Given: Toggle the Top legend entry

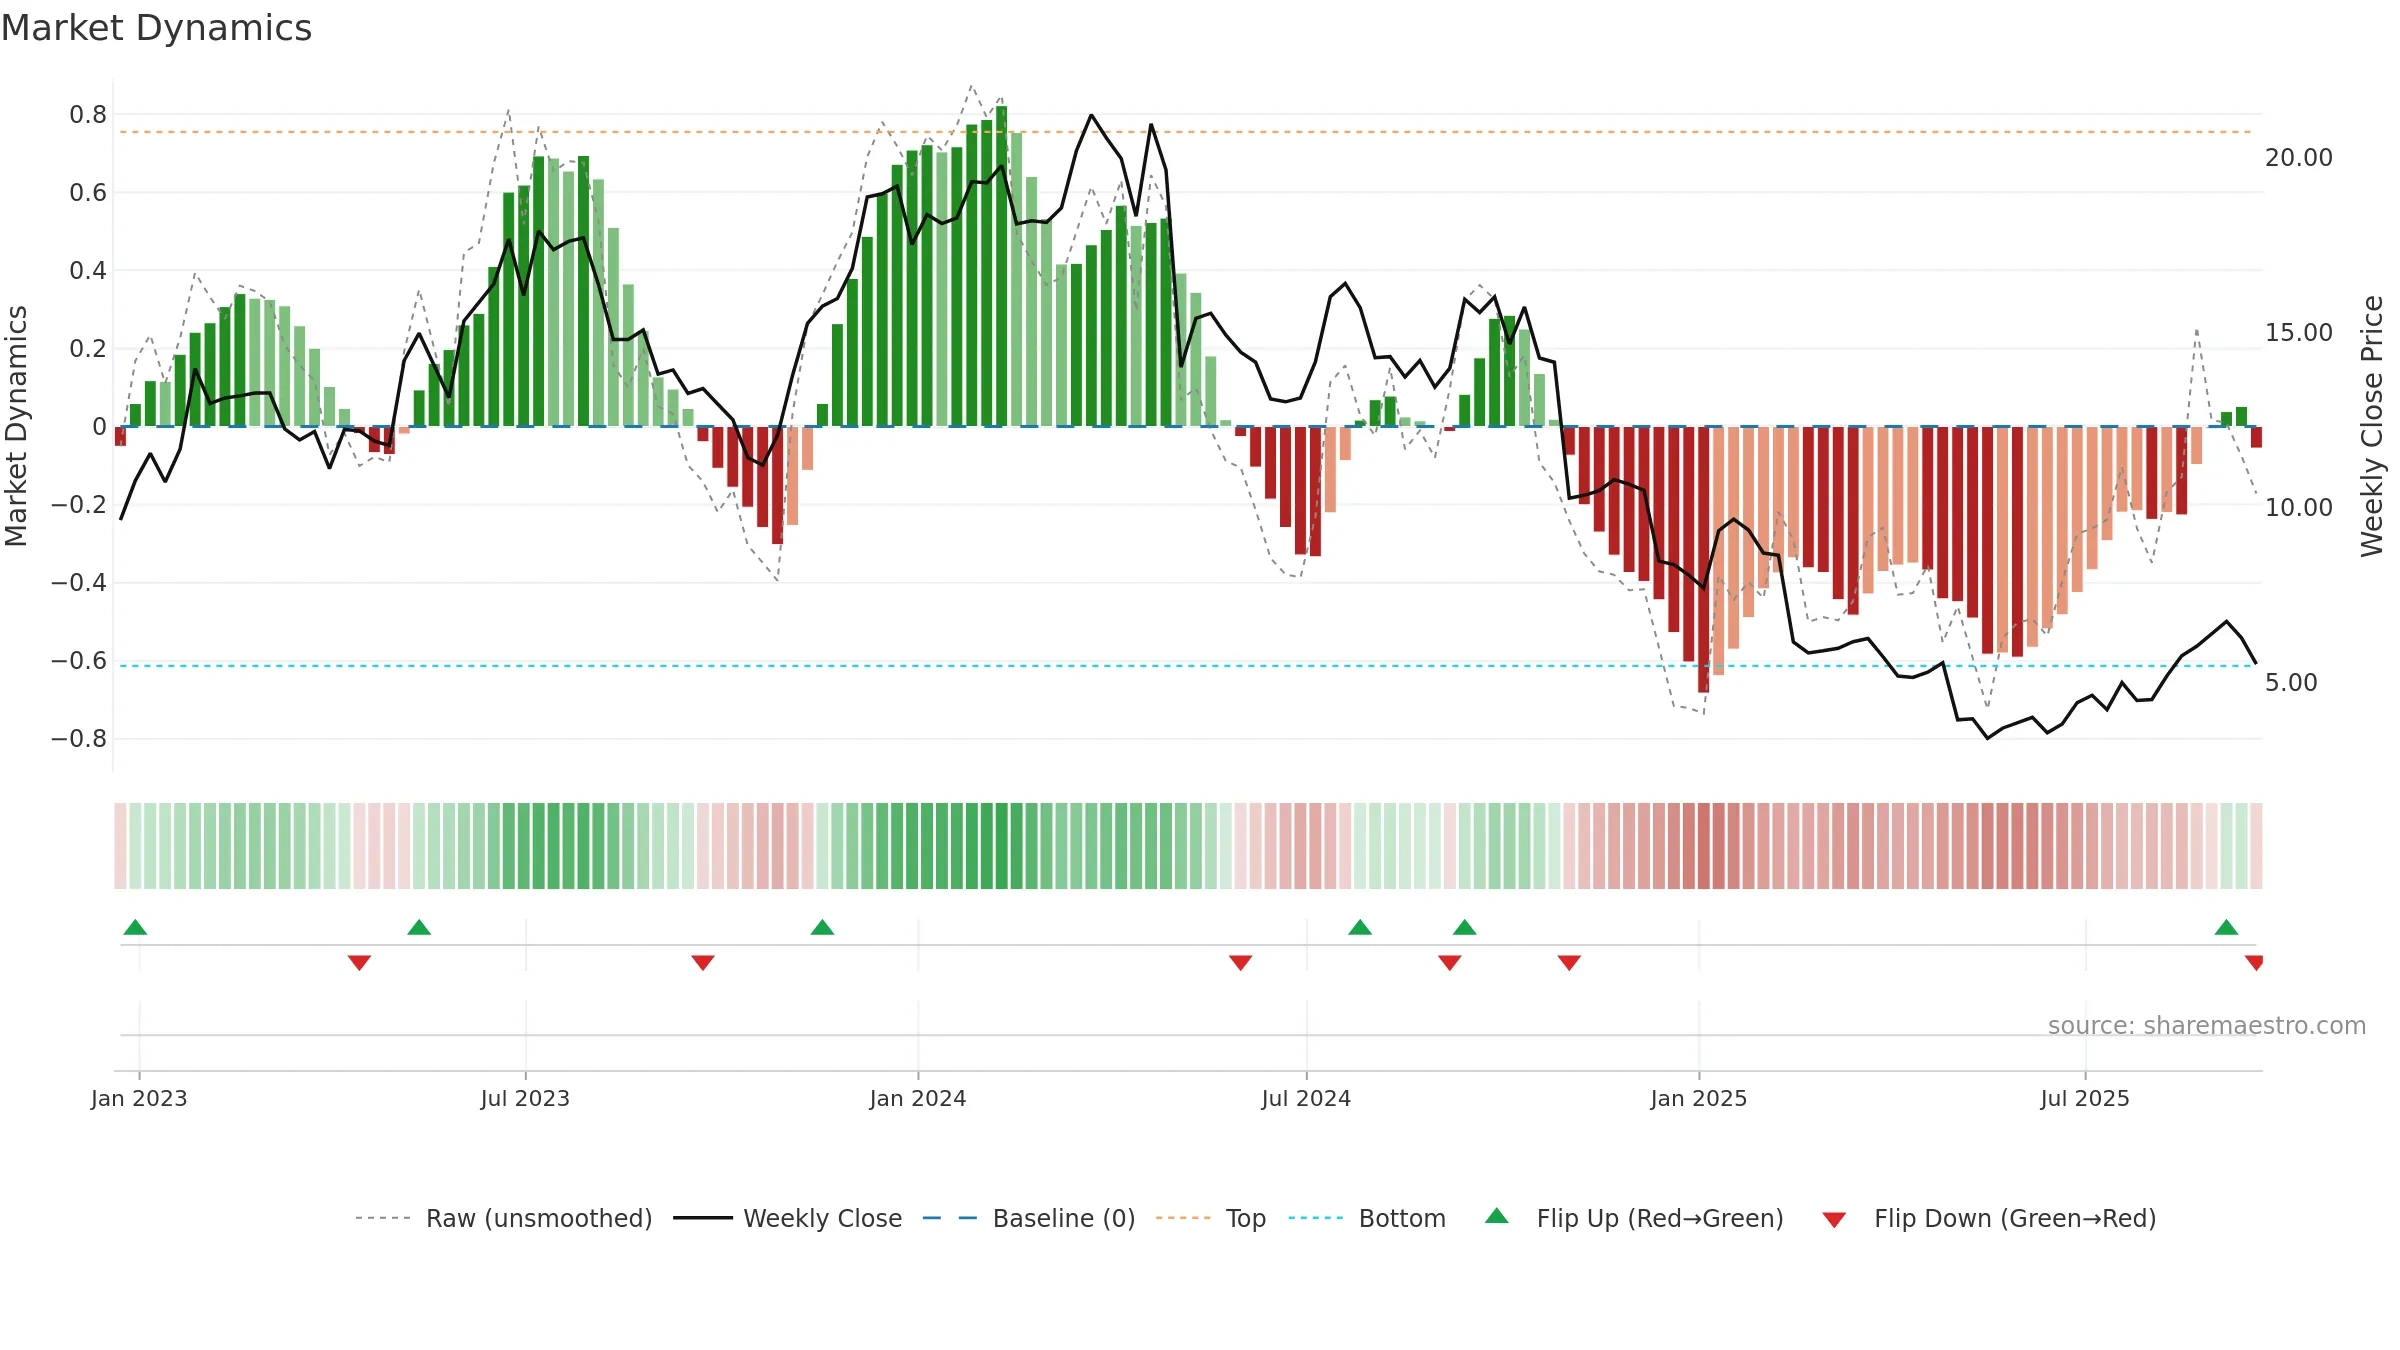Looking at the screenshot, I should [1211, 1218].
